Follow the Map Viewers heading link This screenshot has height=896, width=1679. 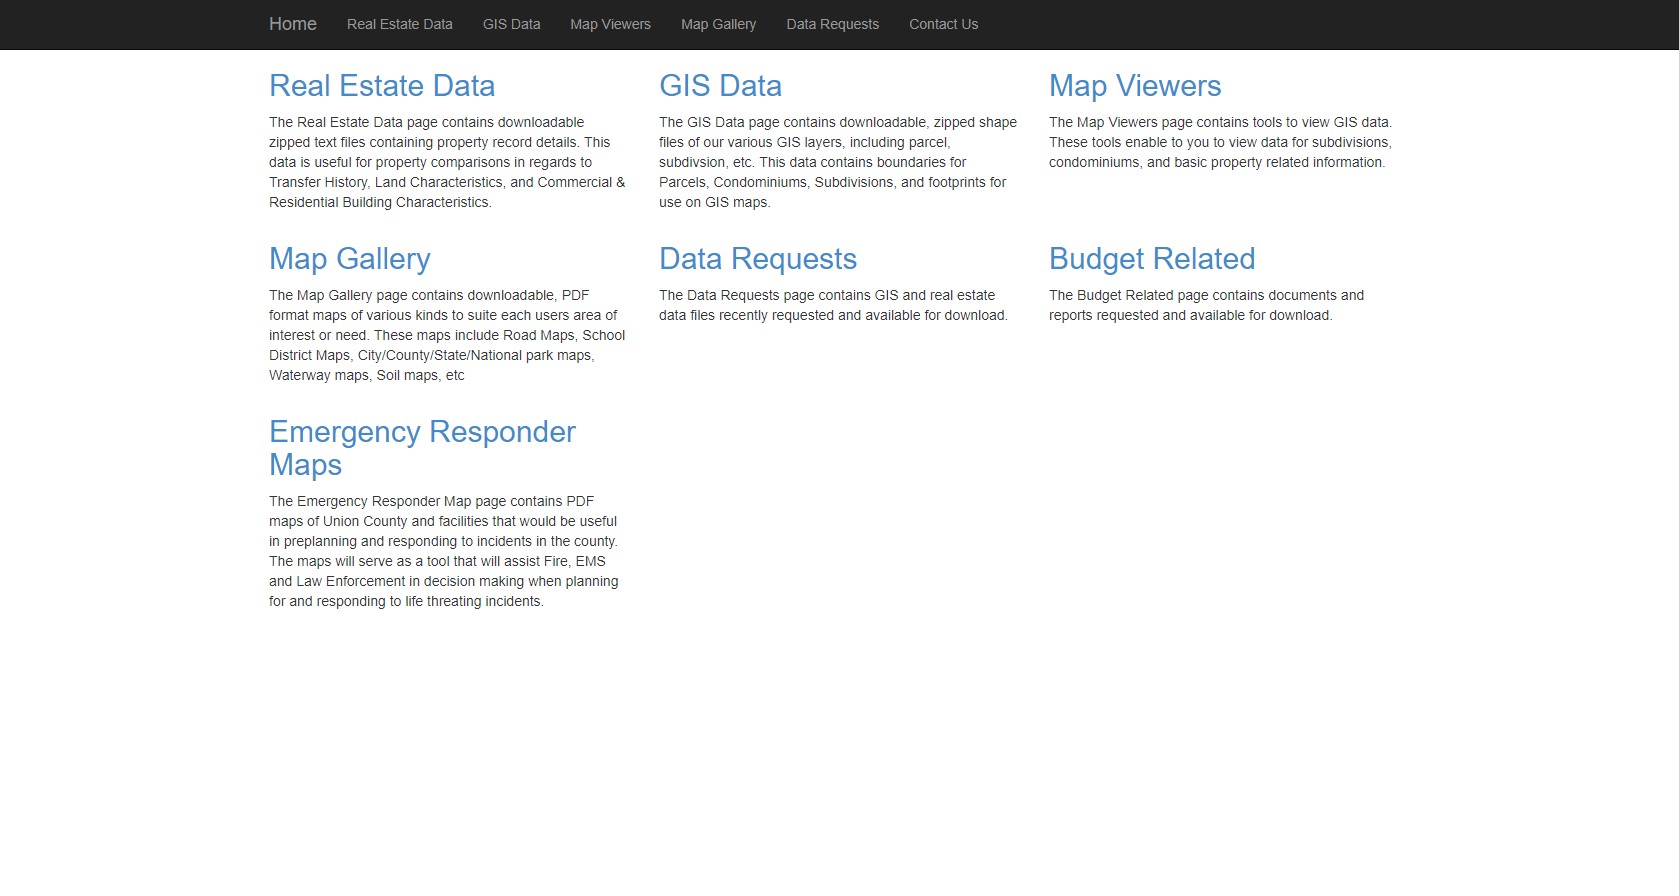click(1135, 86)
